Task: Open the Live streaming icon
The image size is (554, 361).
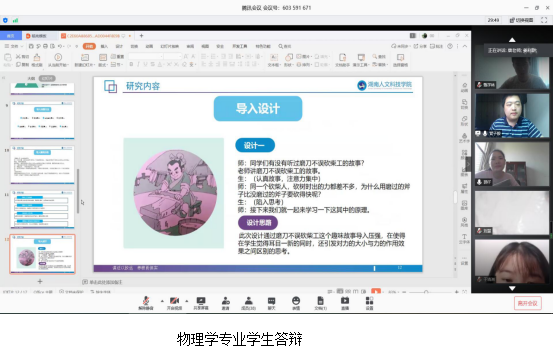Action: (x=345, y=303)
